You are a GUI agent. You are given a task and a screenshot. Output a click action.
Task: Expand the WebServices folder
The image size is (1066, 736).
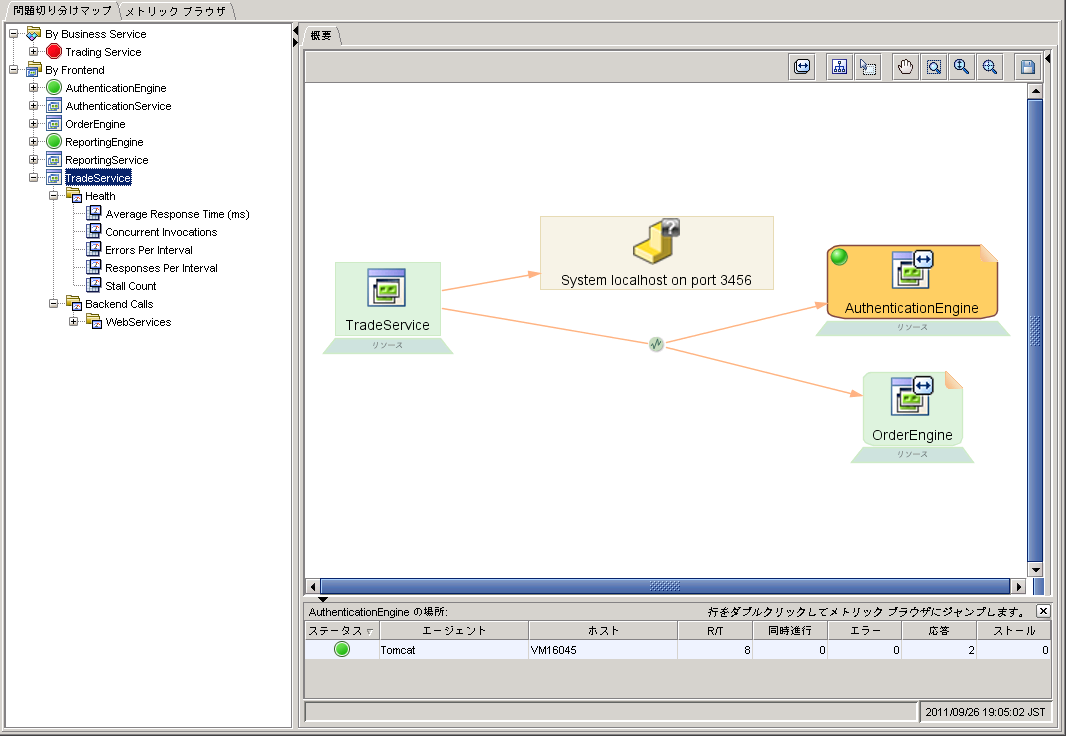[x=73, y=322]
